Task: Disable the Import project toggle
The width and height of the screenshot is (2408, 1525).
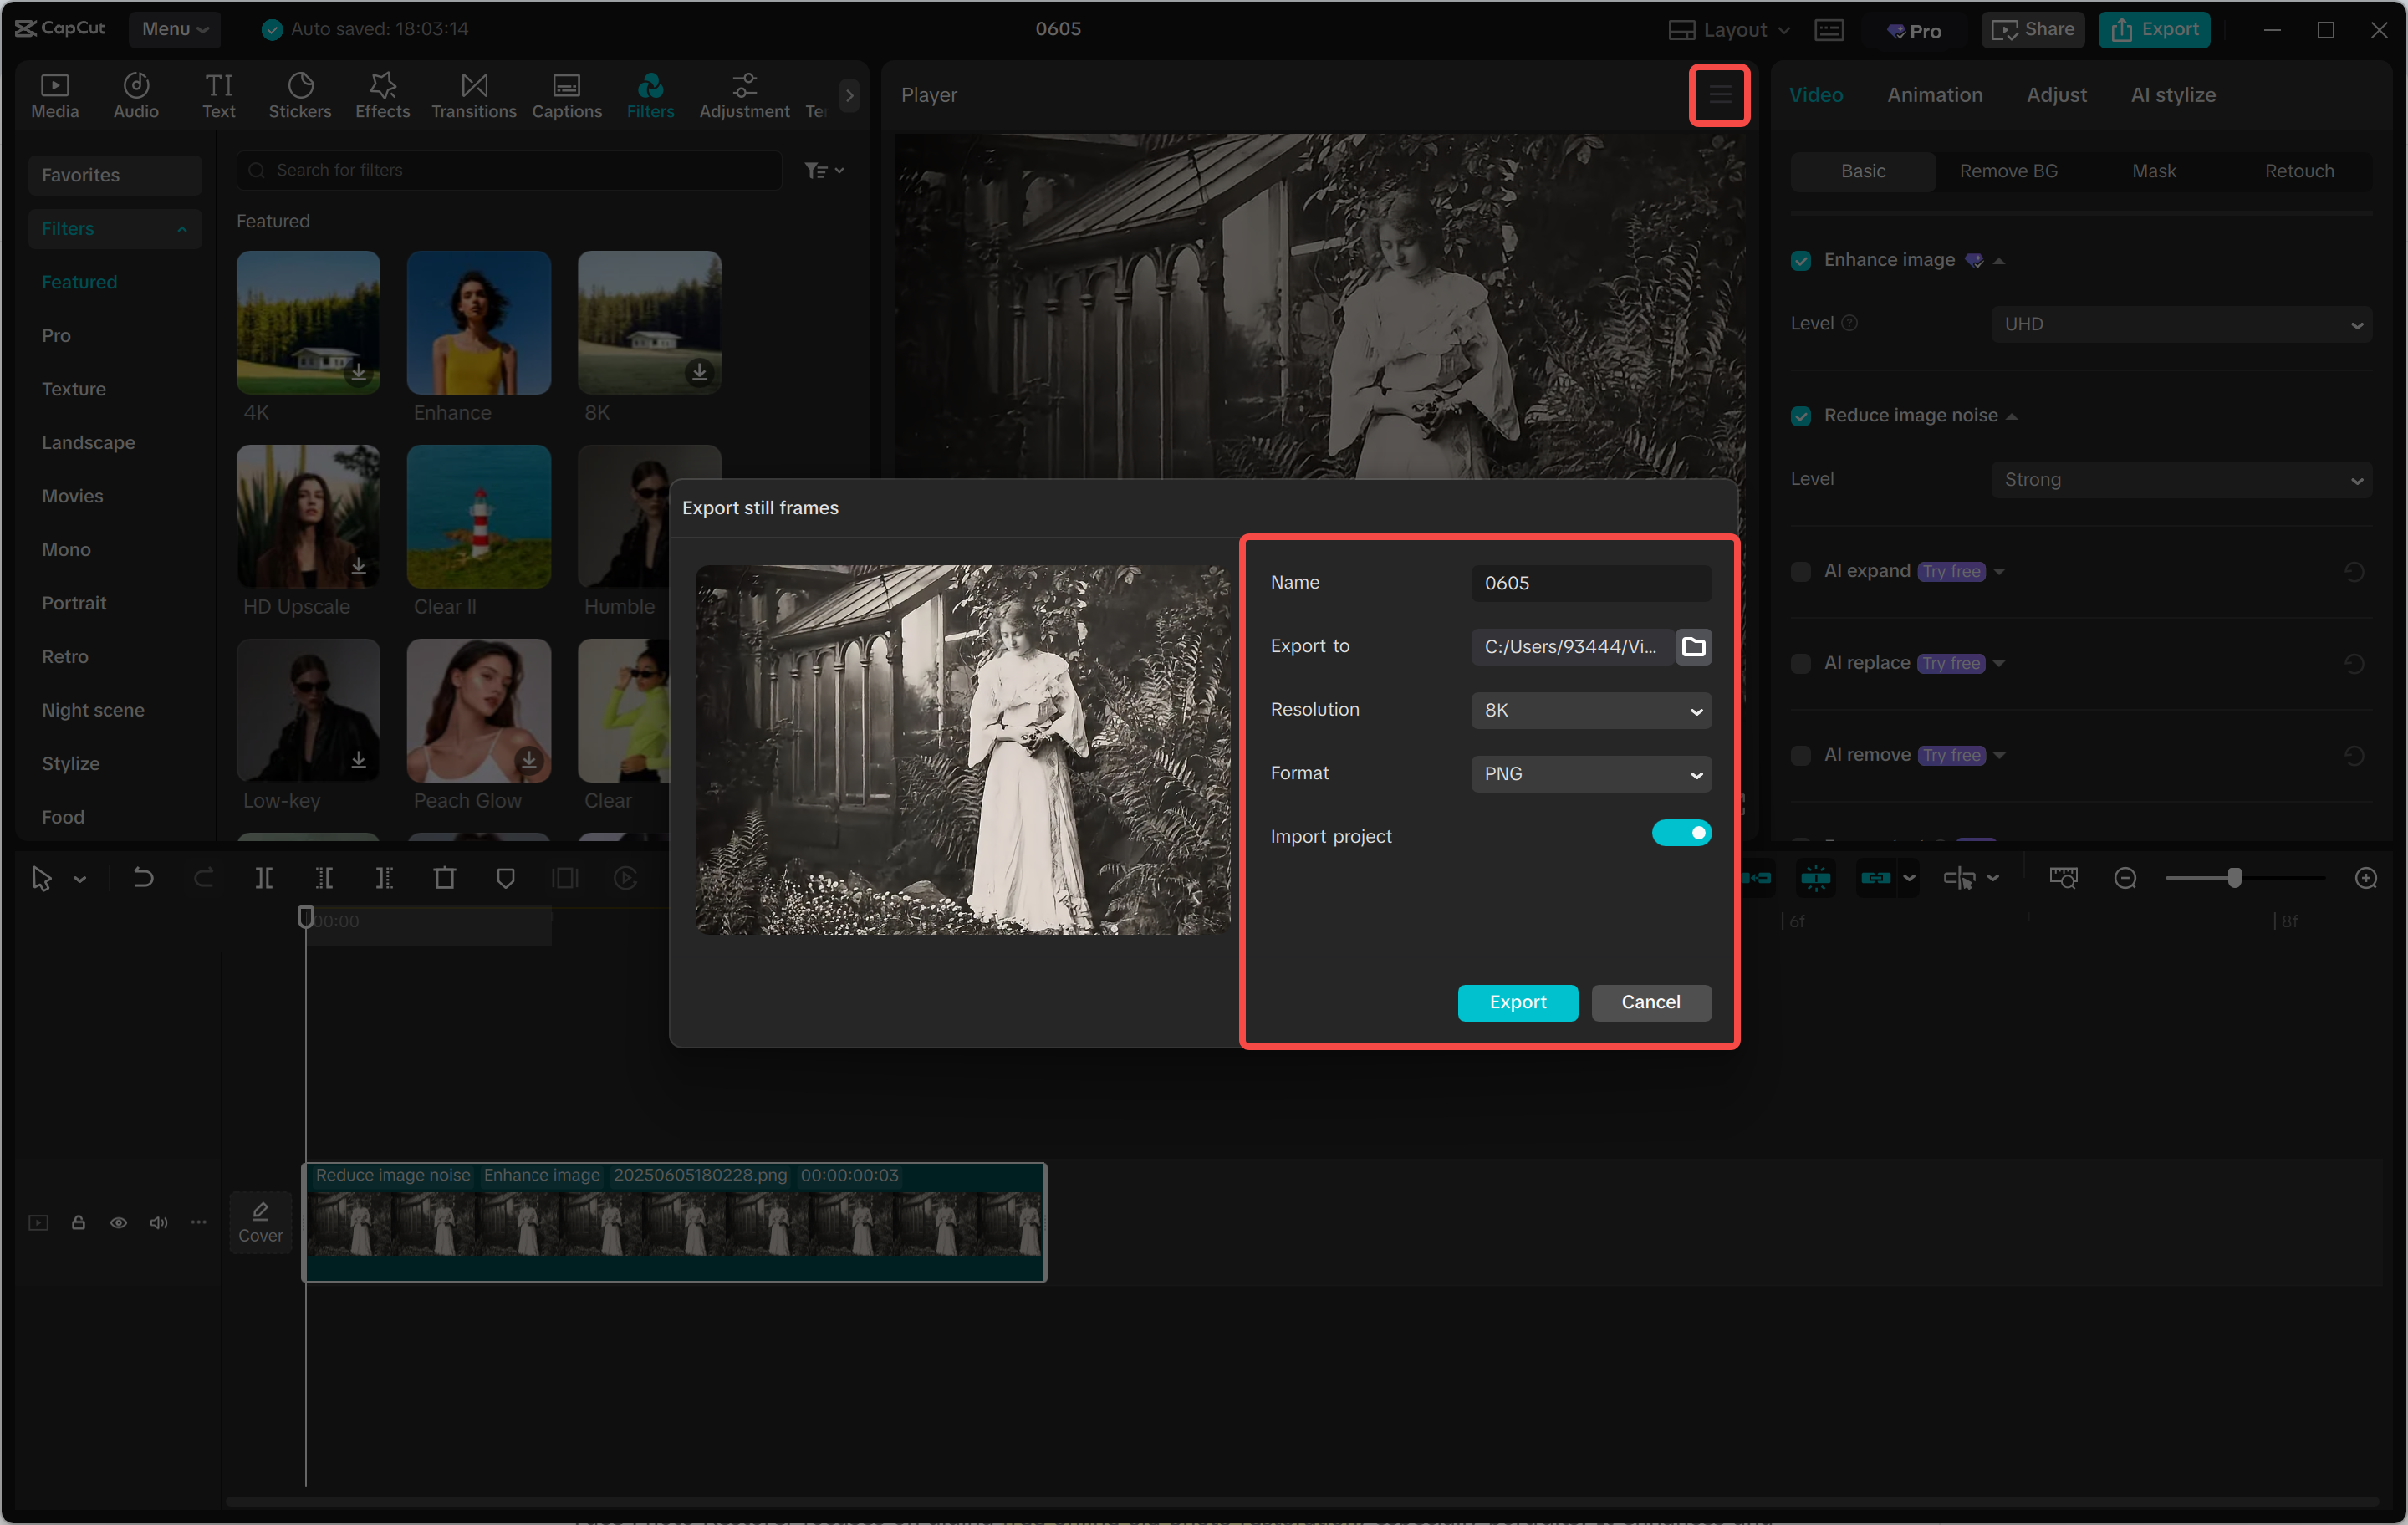Action: pos(1682,832)
